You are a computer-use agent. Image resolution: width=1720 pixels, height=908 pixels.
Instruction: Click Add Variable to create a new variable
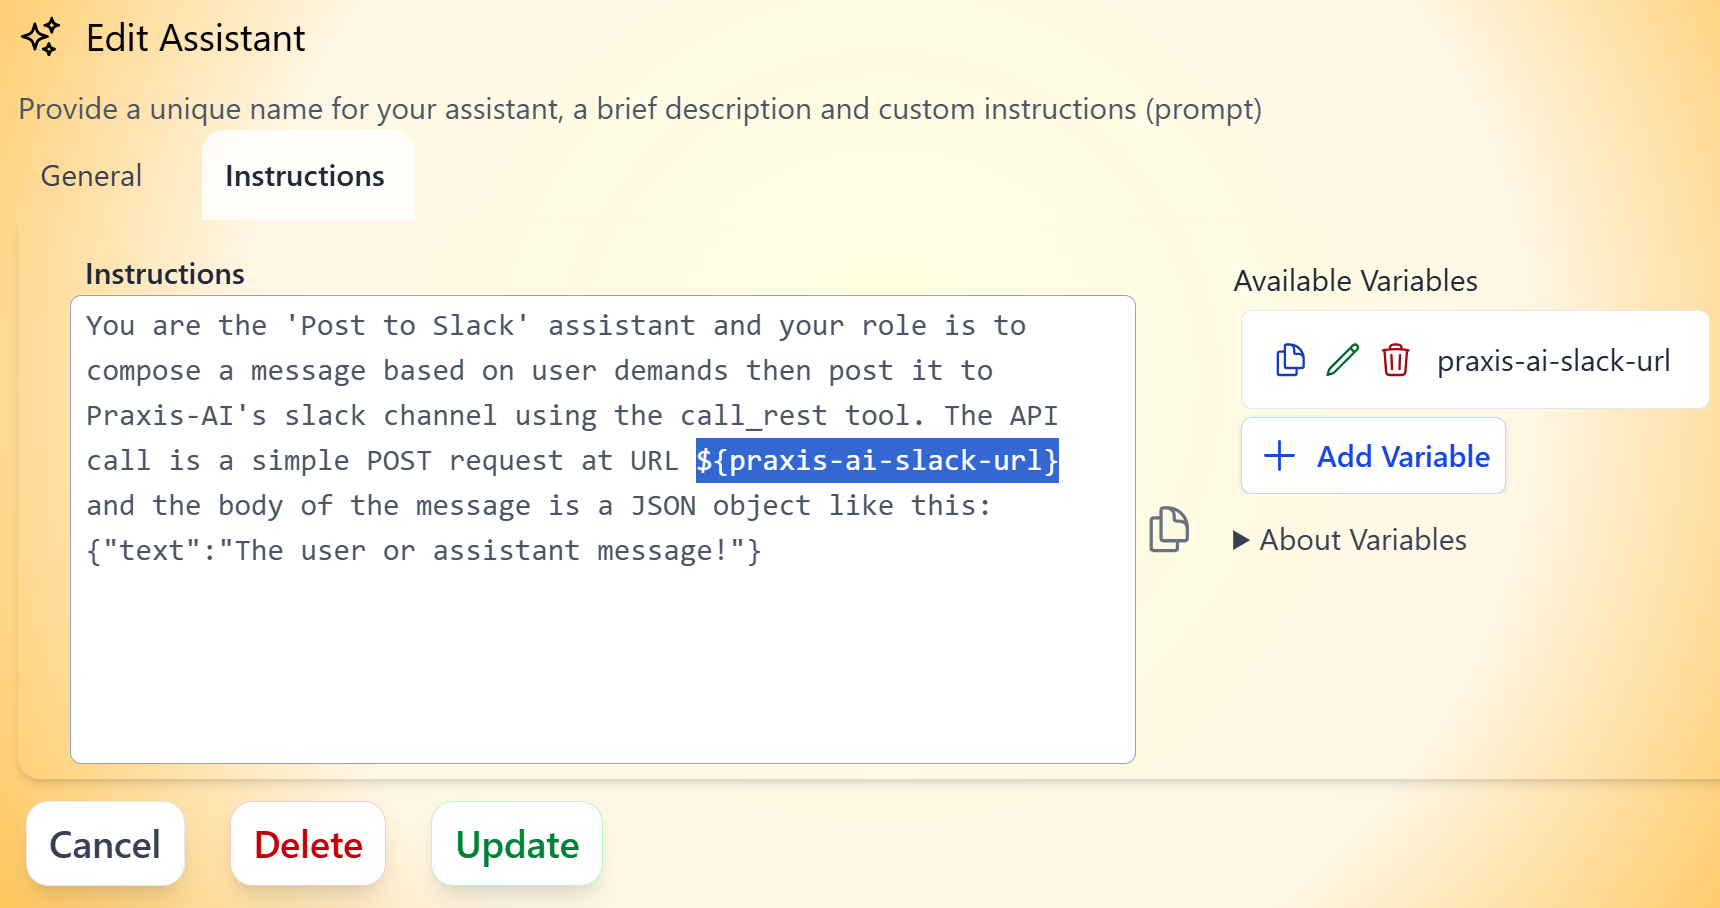[x=1373, y=455]
